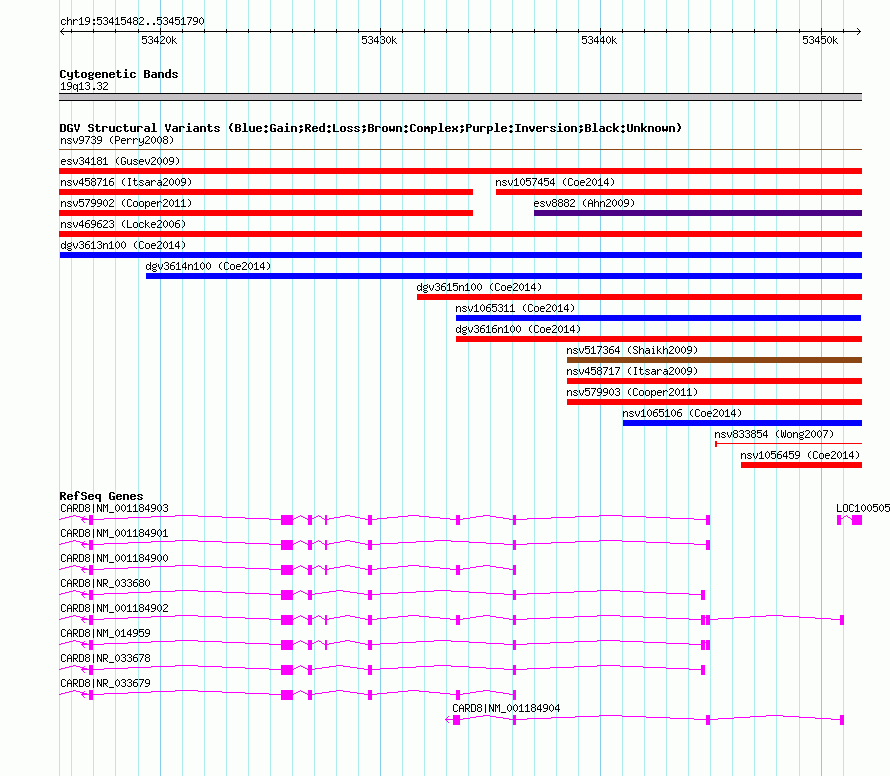The image size is (890, 776).
Task: Click the red nsv1056459 loss bar
Action: click(801, 465)
